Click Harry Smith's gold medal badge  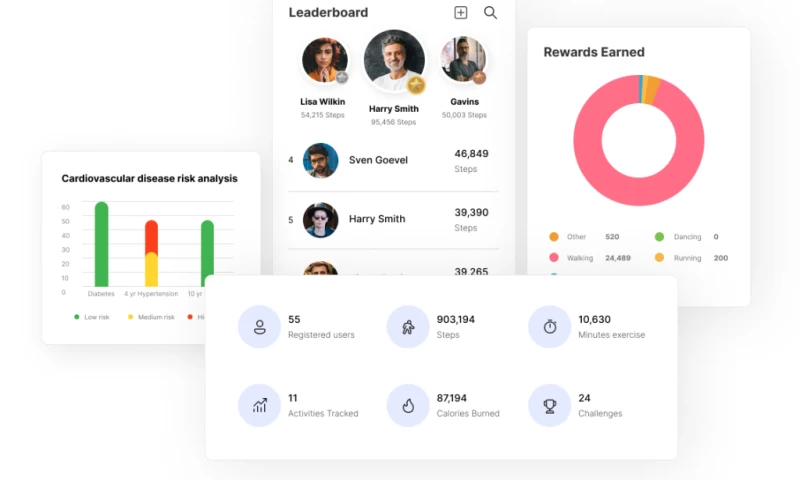(416, 85)
